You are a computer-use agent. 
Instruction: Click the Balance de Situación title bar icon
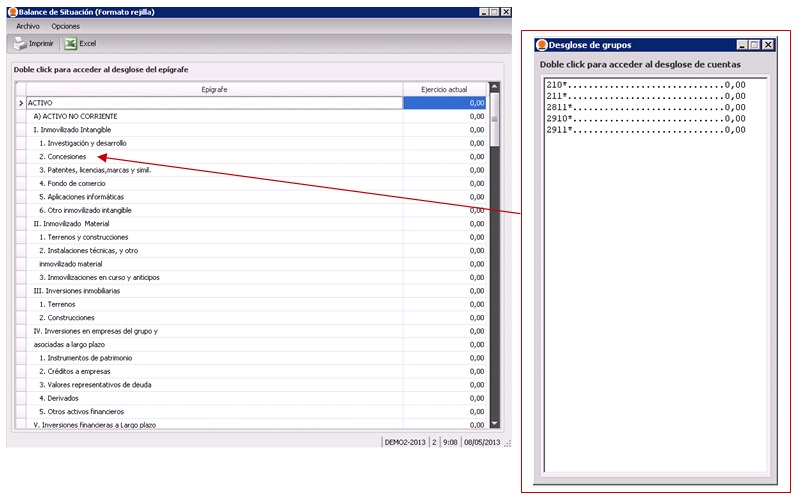(11, 11)
